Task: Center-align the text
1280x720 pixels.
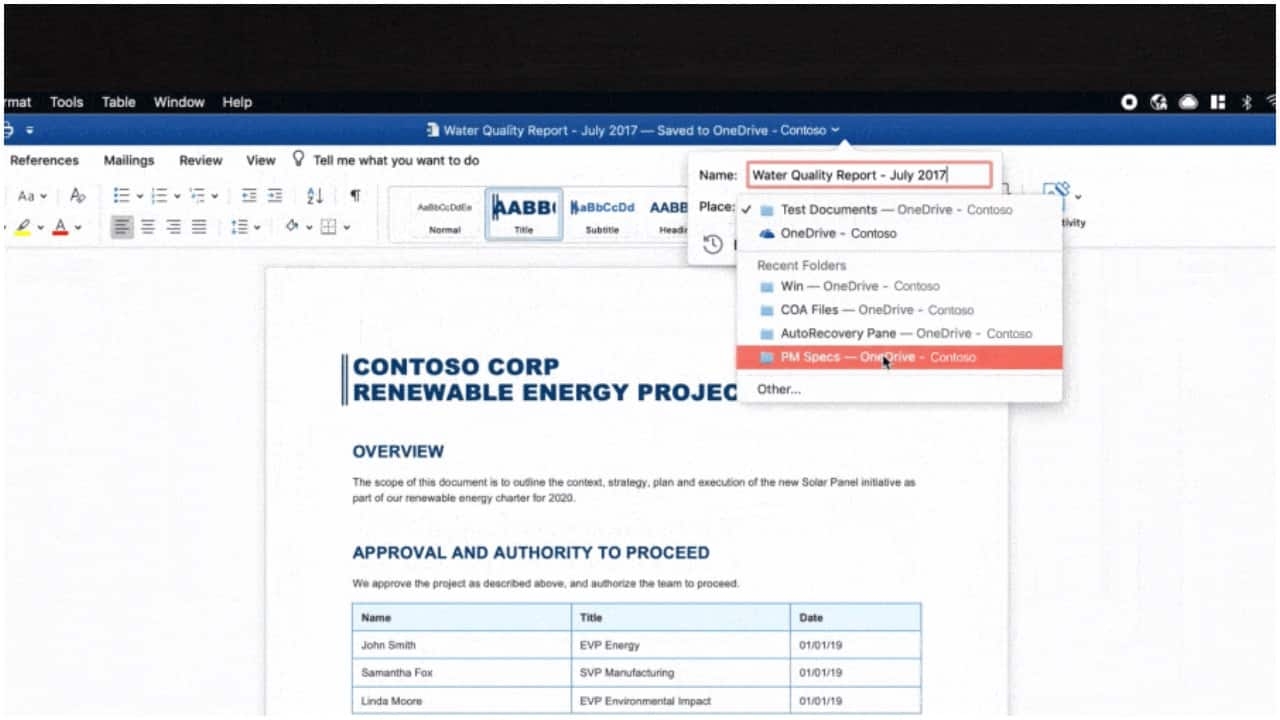Action: (147, 227)
